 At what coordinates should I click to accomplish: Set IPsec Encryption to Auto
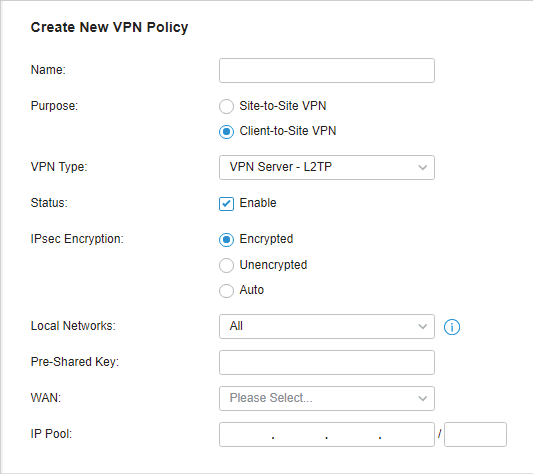pos(226,291)
